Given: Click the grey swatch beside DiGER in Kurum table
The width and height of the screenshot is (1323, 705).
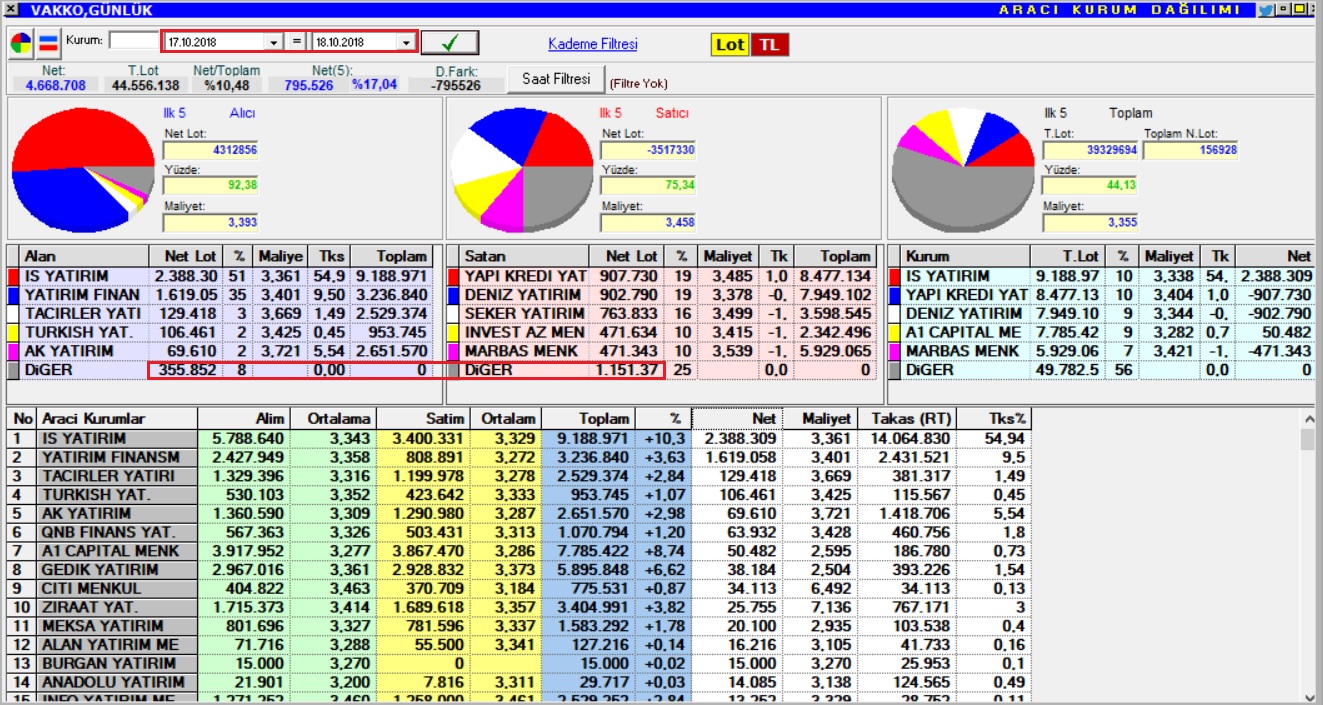Looking at the screenshot, I should 893,370.
